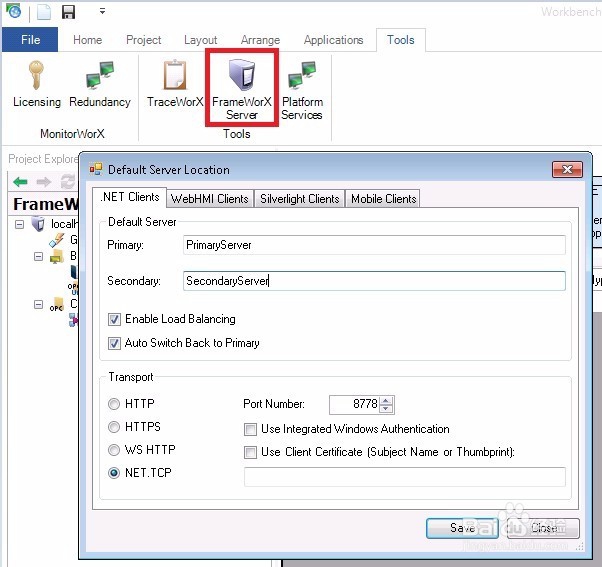Select the localhost server node icon
Screen dimensions: 602x567
pyautogui.click(x=38, y=224)
